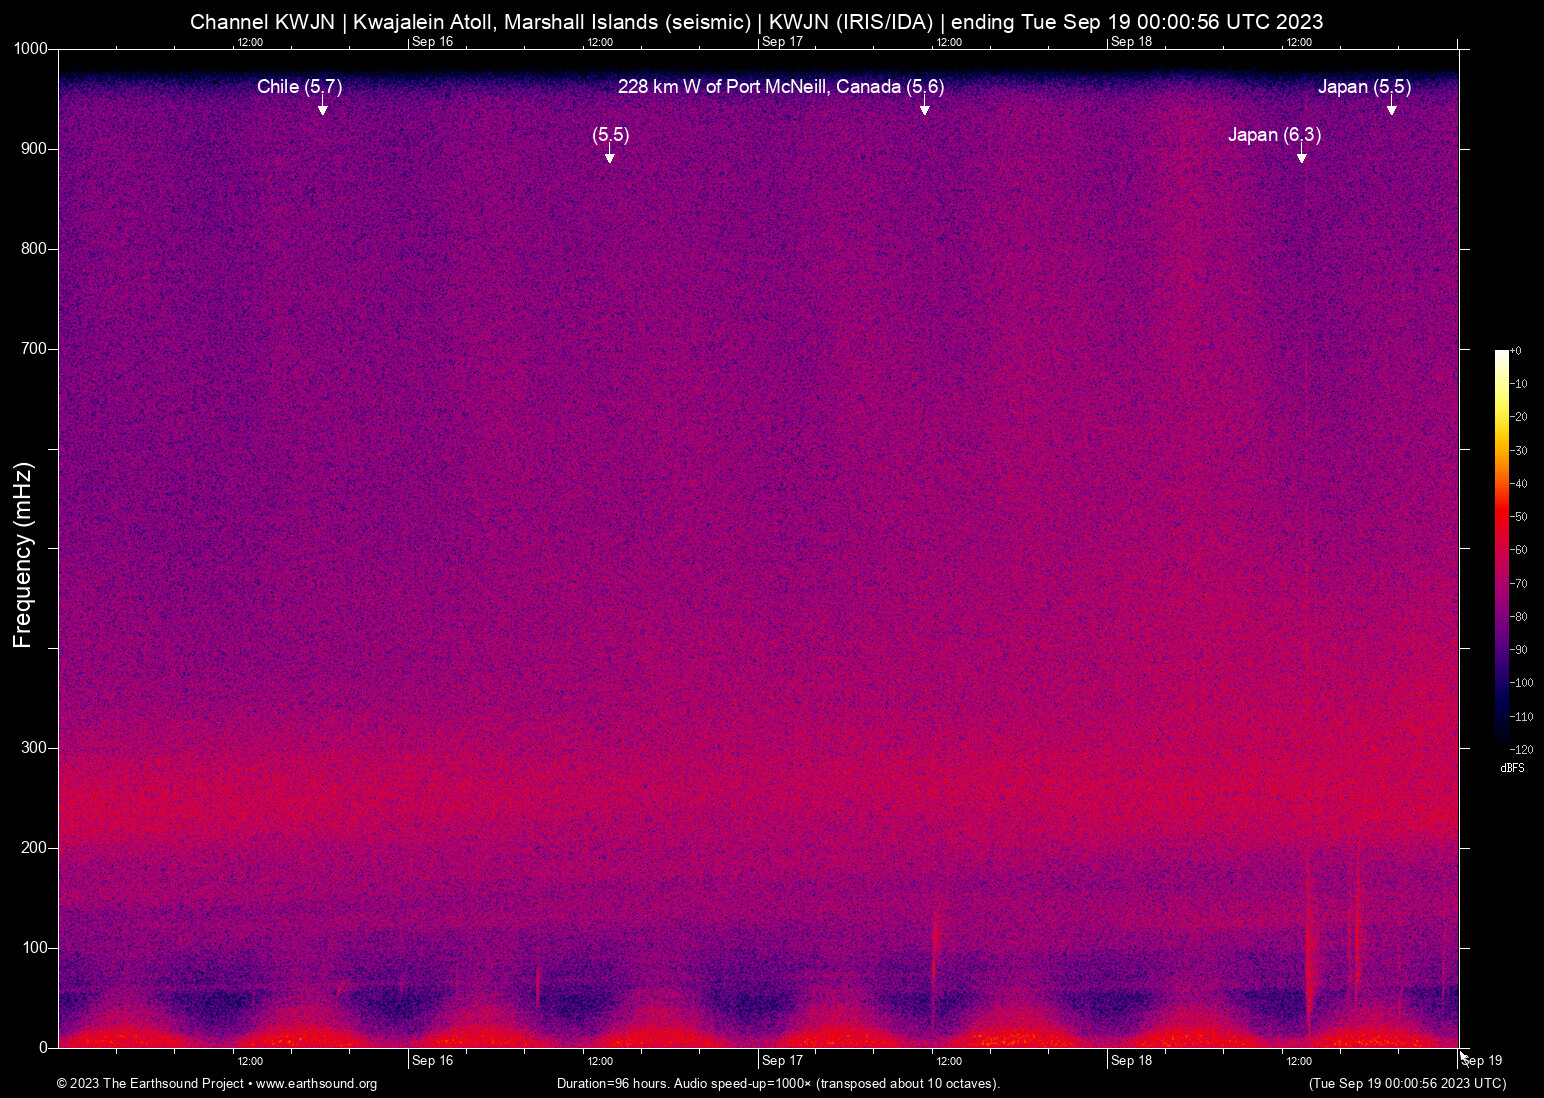This screenshot has height=1098, width=1544.
Task: Click the 300 tick on the frequency axis
Action: click(34, 748)
